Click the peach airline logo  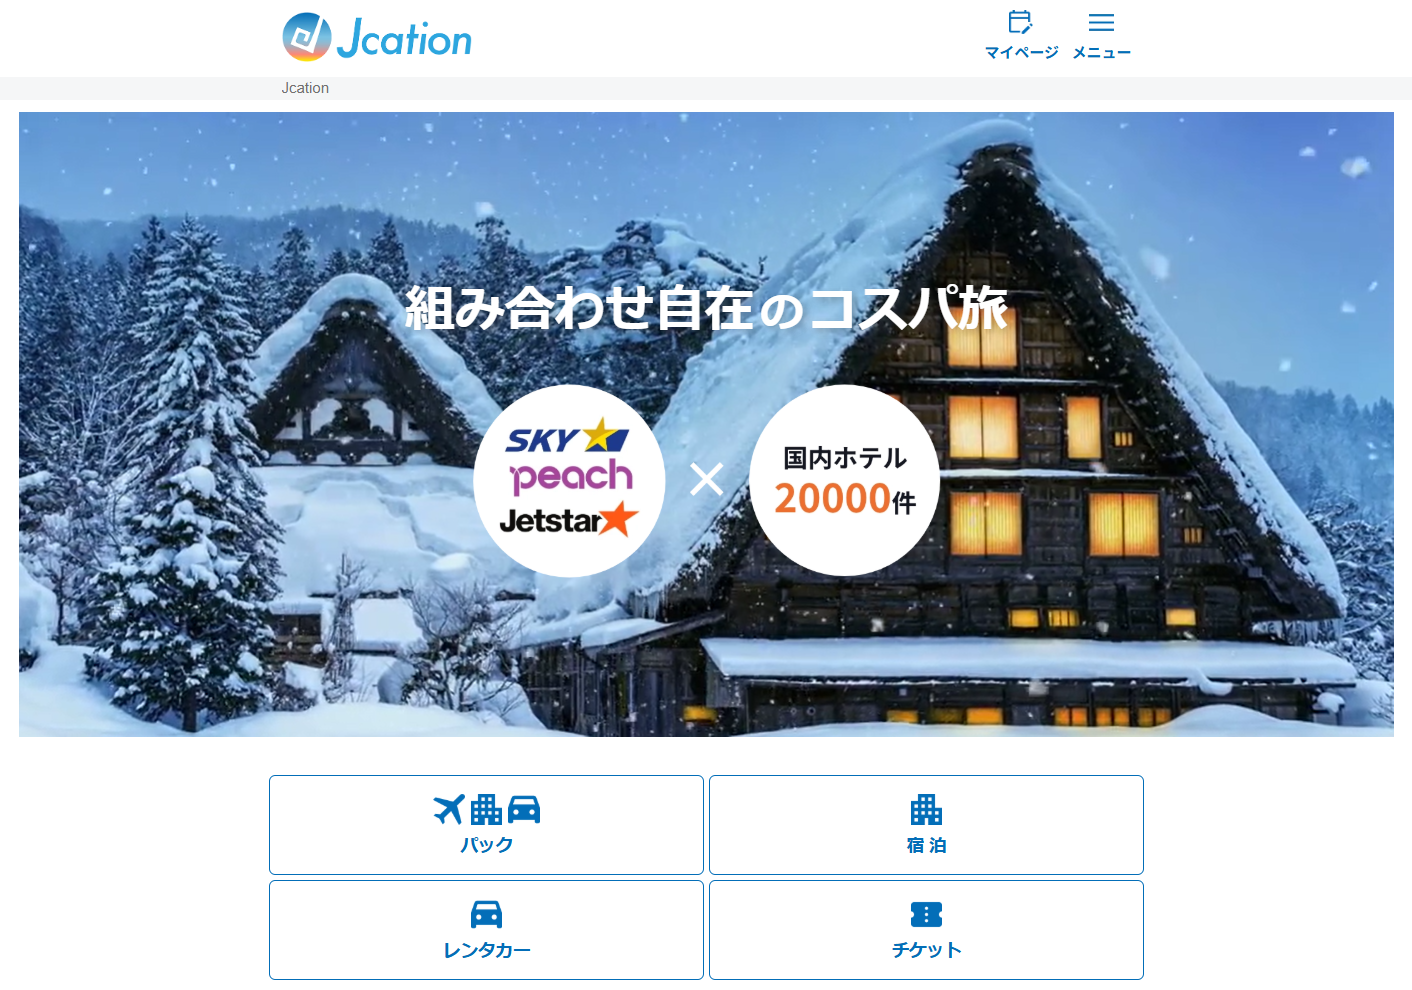pyautogui.click(x=571, y=477)
